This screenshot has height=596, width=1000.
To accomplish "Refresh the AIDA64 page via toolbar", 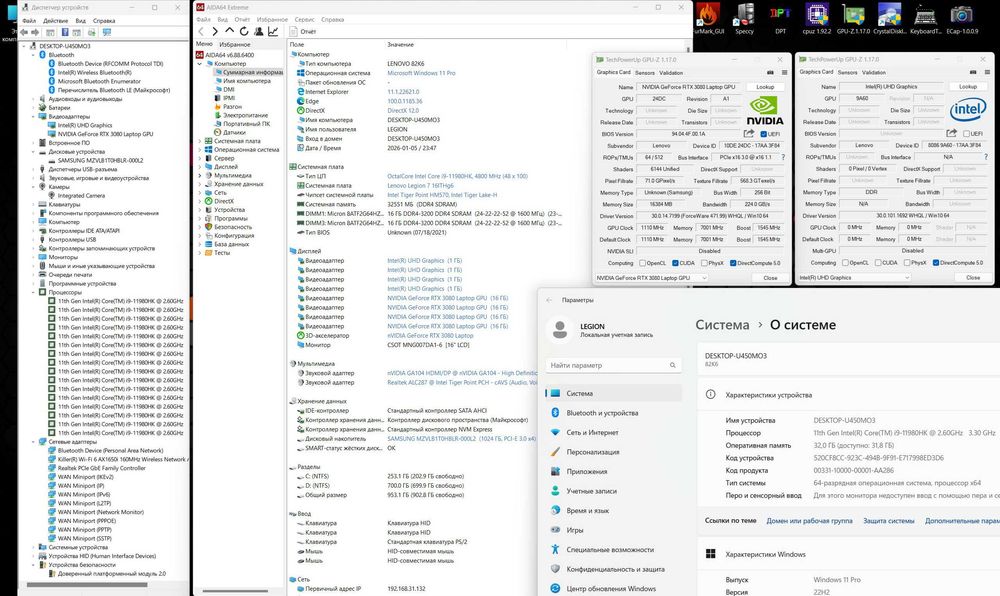I will 244,31.
